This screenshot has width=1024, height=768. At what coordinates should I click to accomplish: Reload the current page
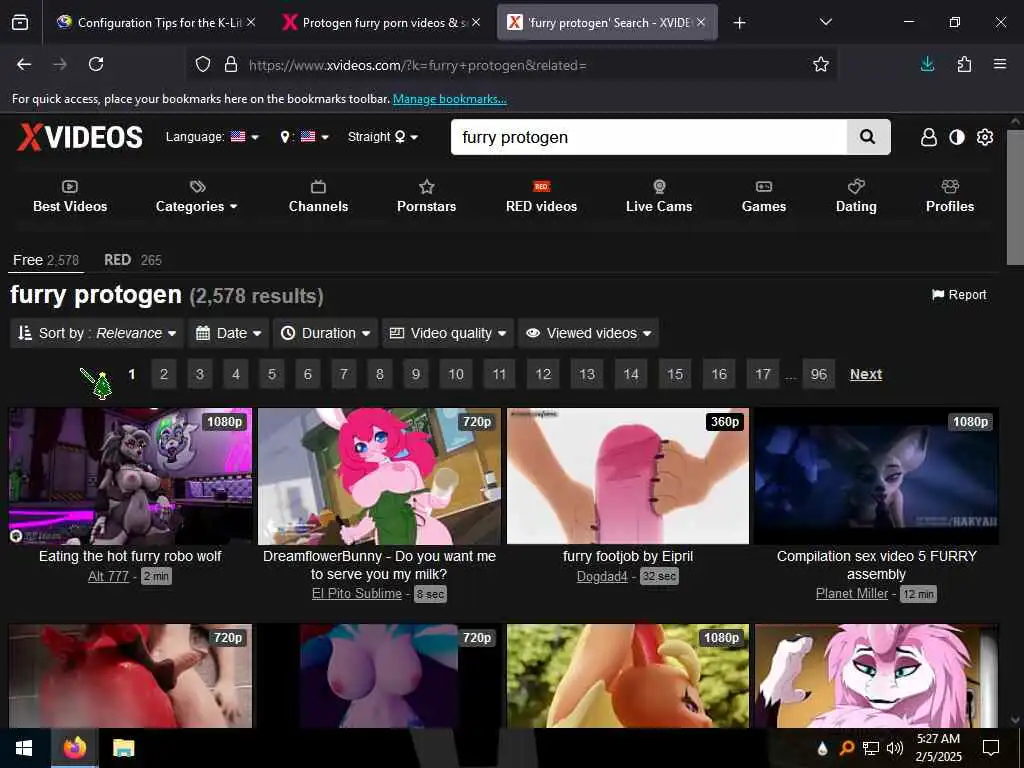point(96,64)
